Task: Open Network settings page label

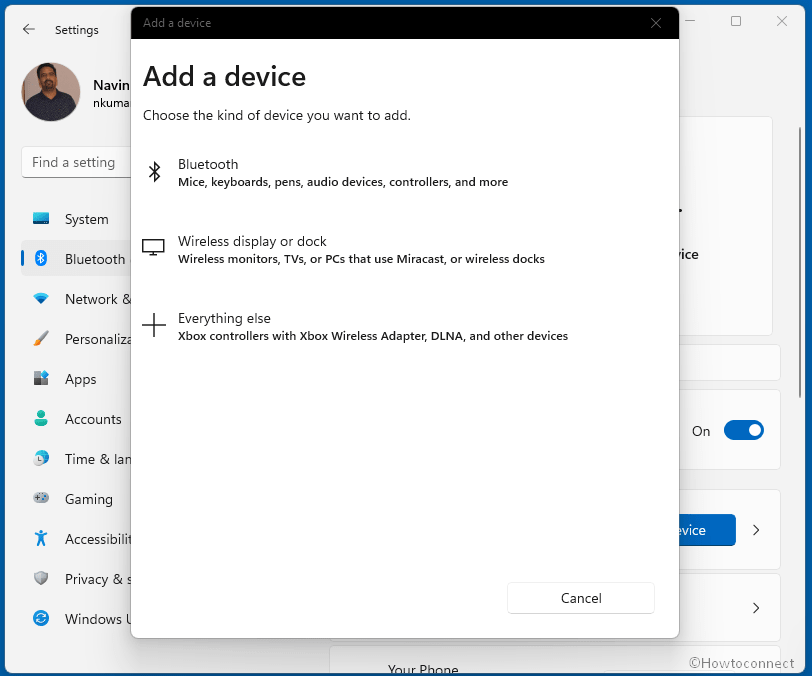Action: pos(98,299)
